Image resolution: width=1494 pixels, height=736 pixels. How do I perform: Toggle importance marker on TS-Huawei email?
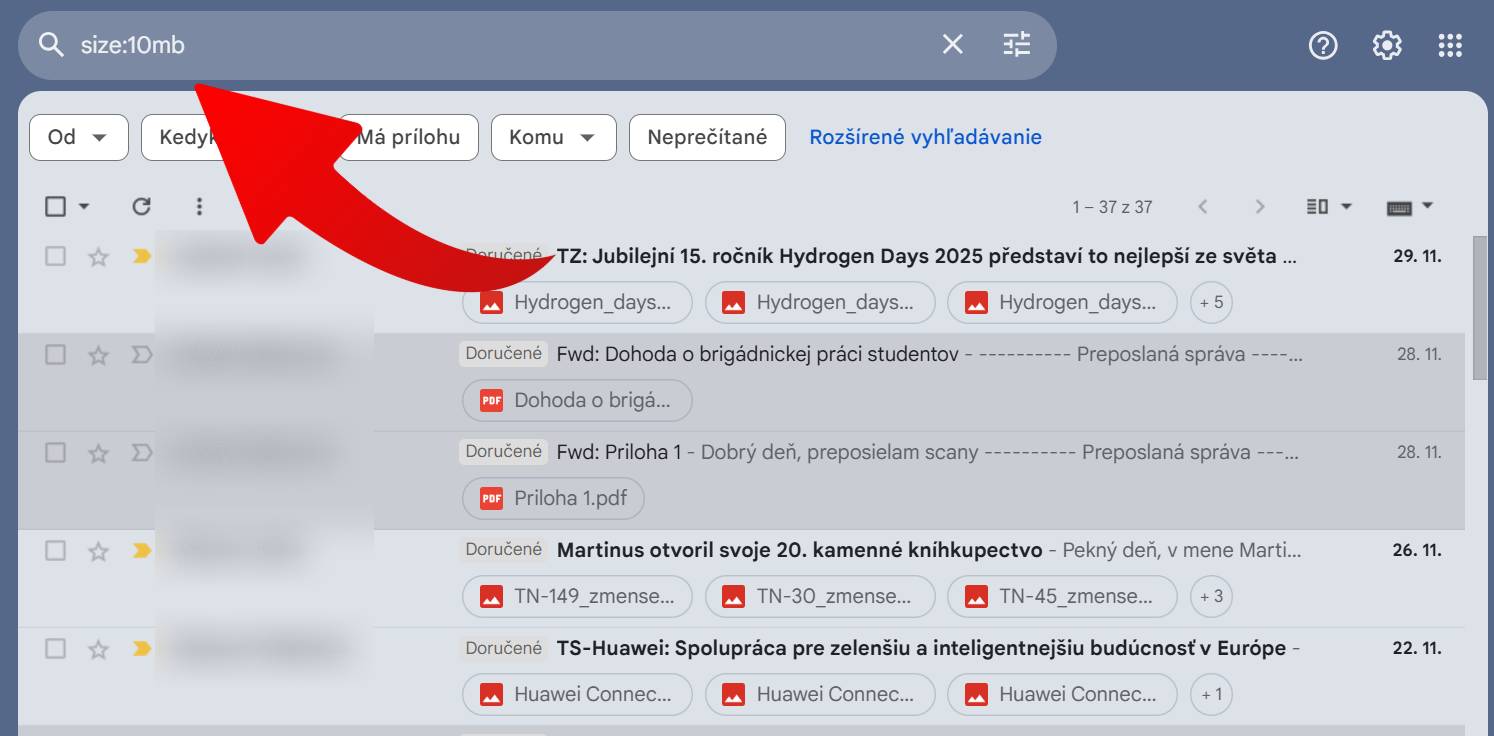point(142,648)
